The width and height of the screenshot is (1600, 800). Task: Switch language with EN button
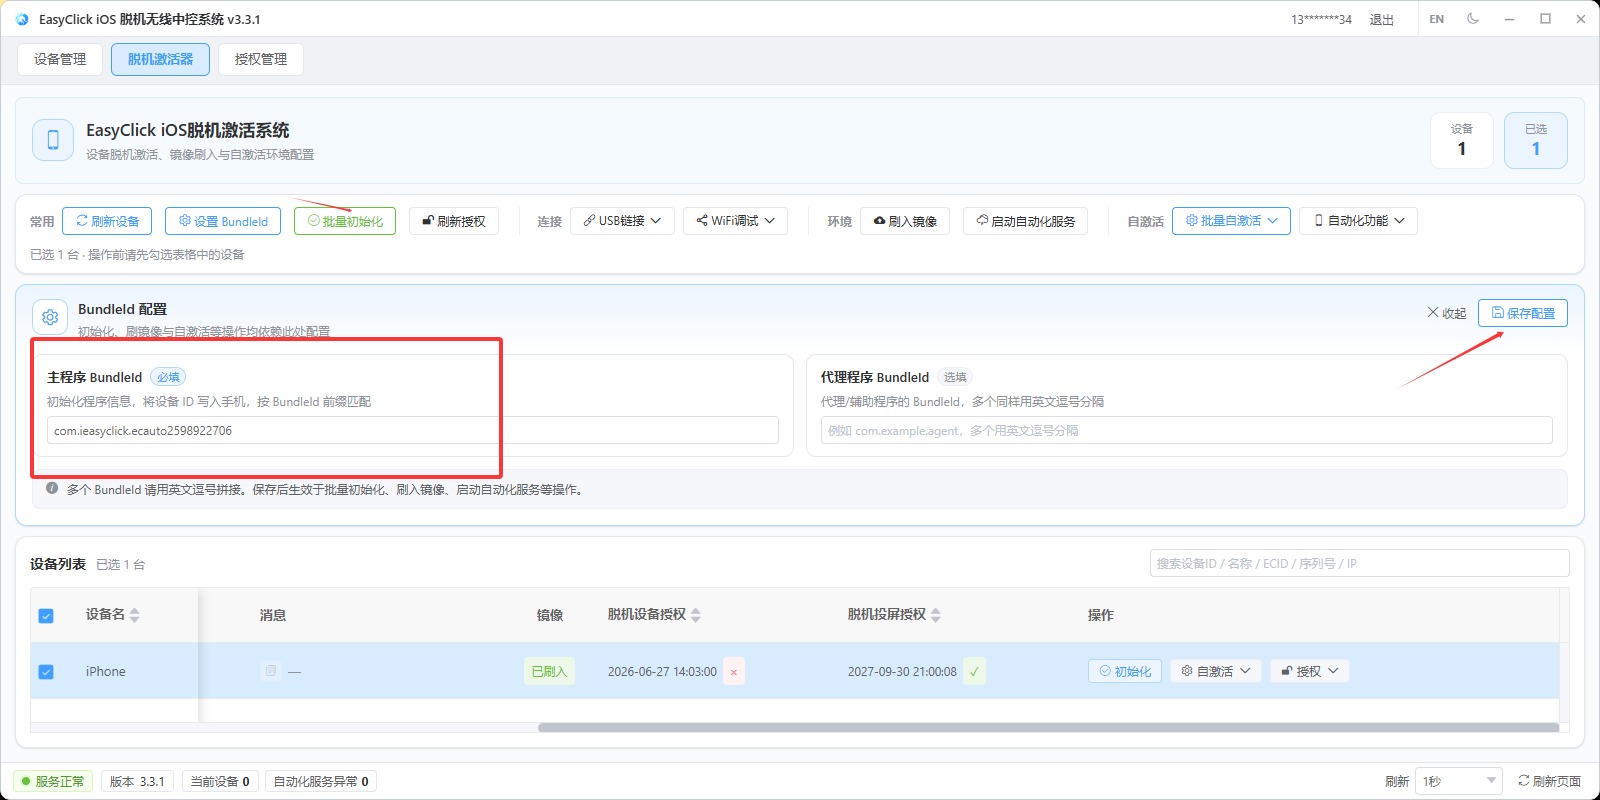[x=1437, y=19]
